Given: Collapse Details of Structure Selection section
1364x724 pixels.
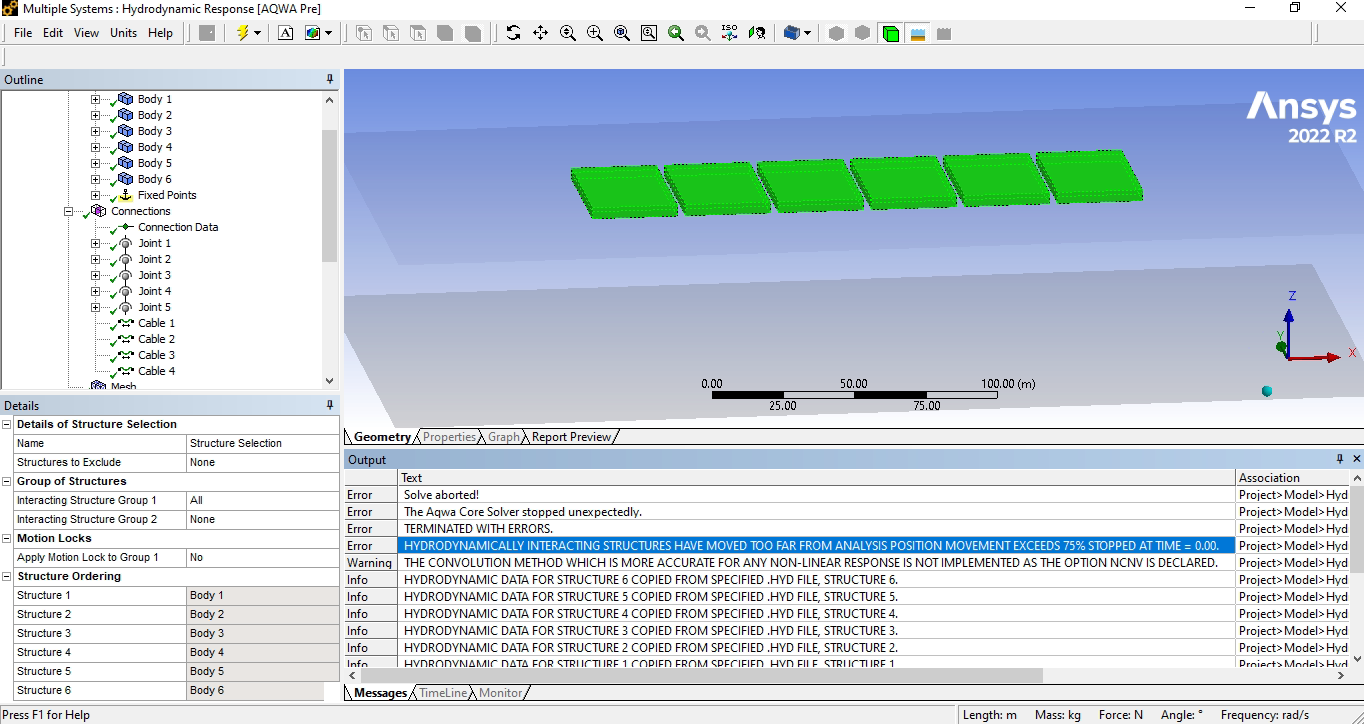Looking at the screenshot, I should click(x=7, y=425).
